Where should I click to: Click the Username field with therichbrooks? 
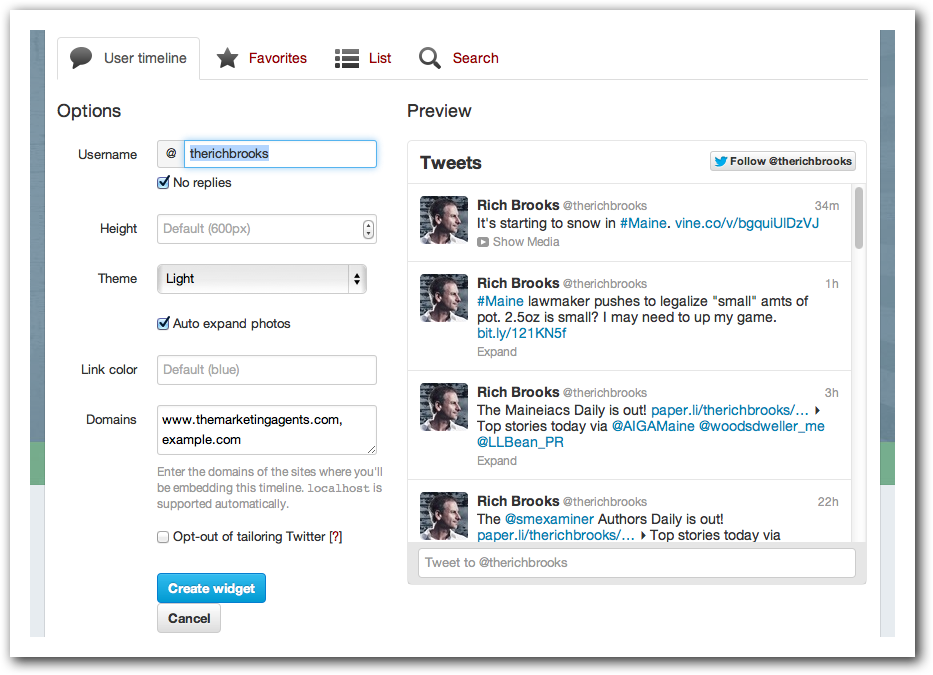pos(280,154)
